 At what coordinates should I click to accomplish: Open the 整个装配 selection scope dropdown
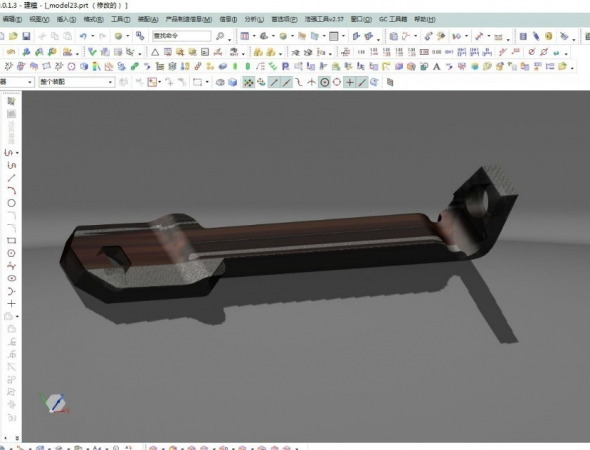pyautogui.click(x=76, y=82)
